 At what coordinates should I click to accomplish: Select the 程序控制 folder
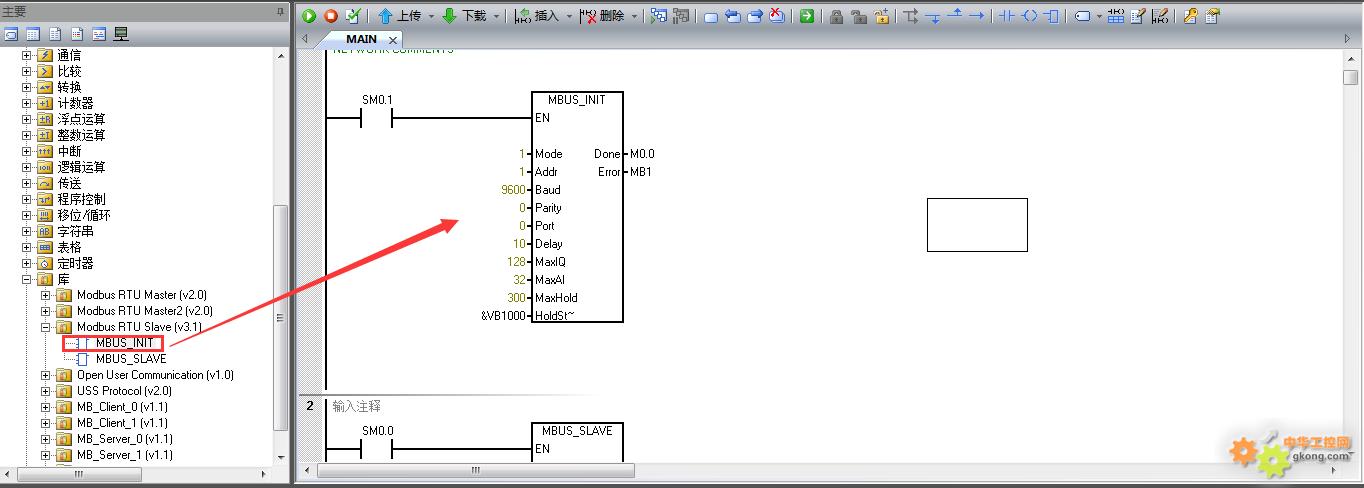click(81, 199)
